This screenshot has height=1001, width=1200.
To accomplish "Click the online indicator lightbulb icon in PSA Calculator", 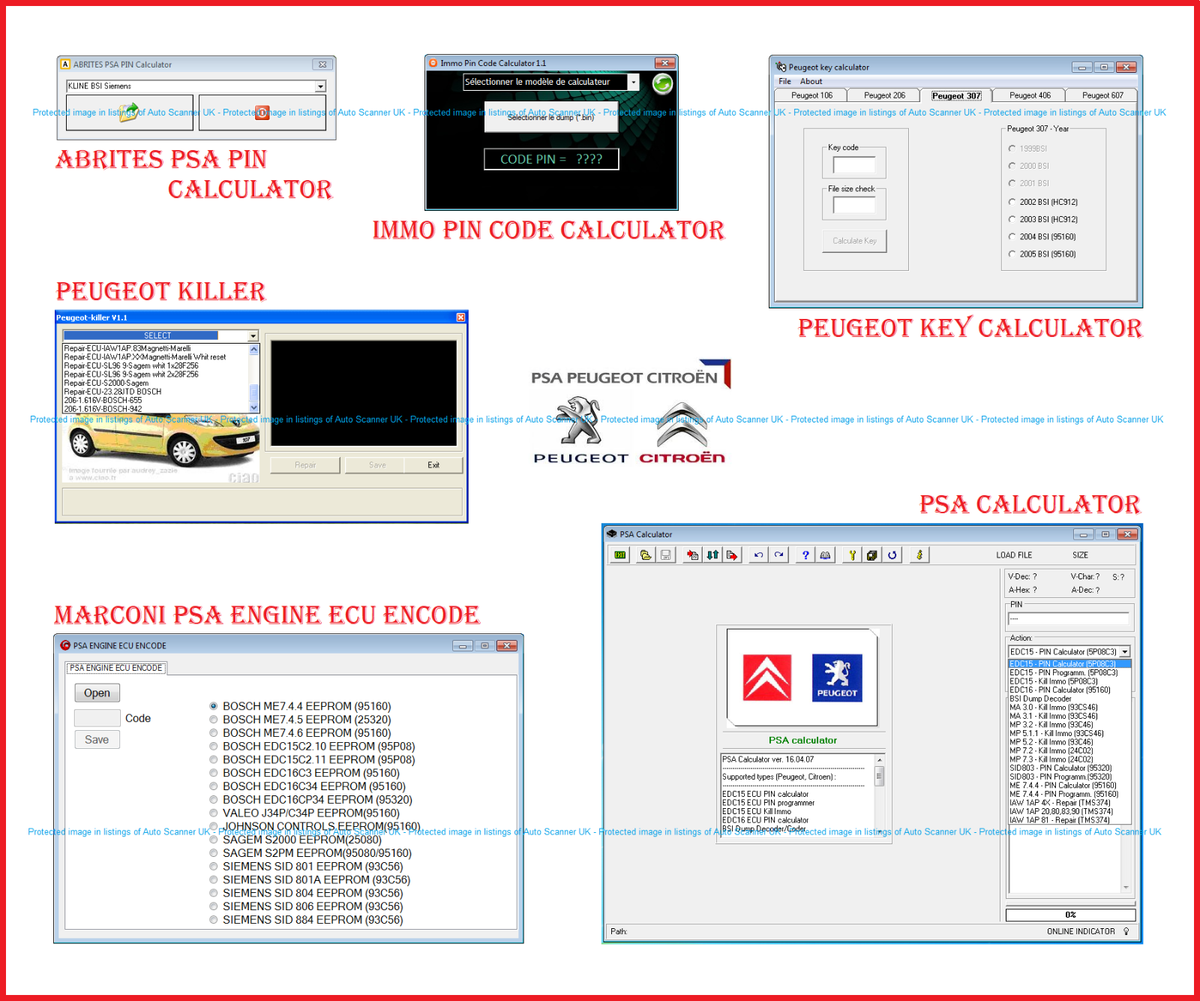I will click(x=1126, y=931).
